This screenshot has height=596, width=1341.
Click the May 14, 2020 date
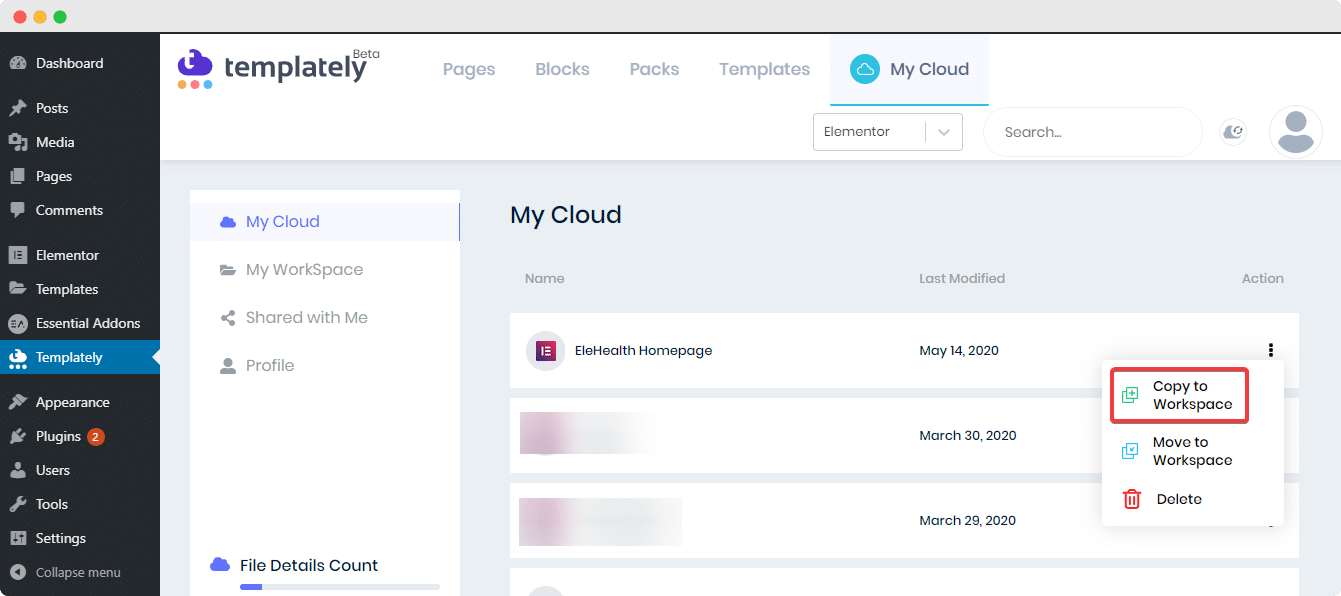959,351
